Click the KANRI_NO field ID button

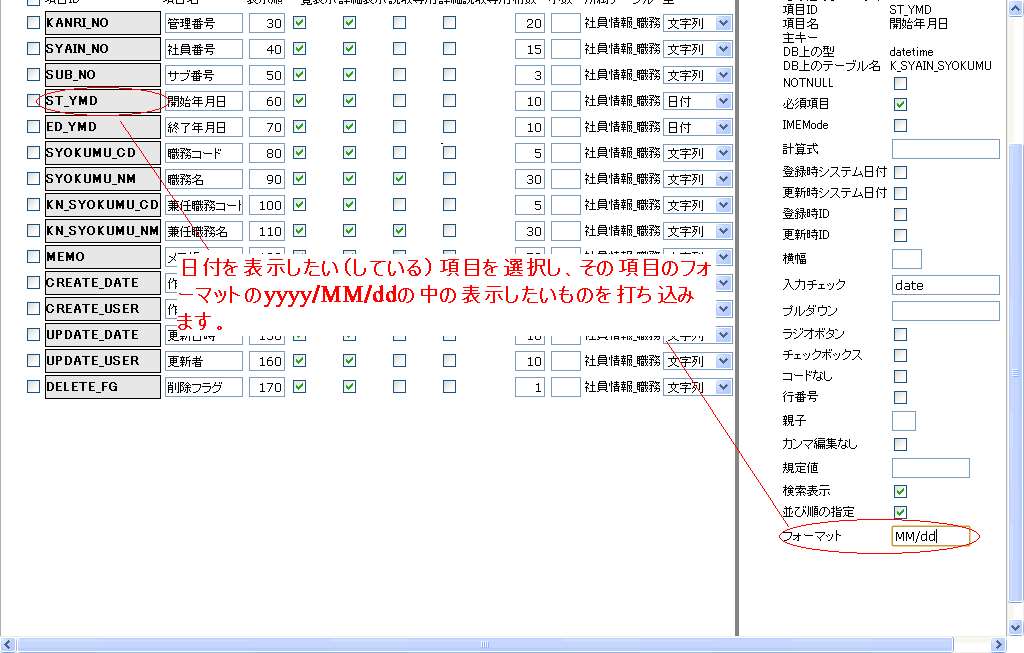tap(102, 23)
